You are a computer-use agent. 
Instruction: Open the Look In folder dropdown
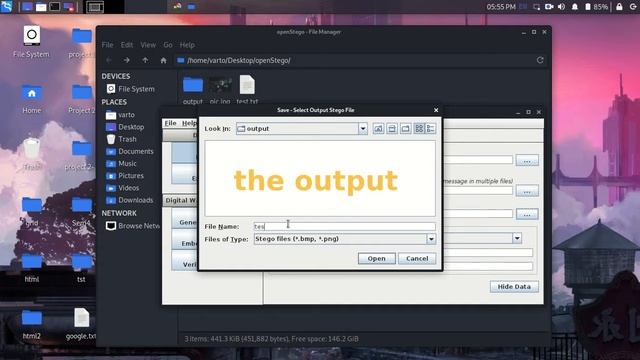[x=362, y=129]
